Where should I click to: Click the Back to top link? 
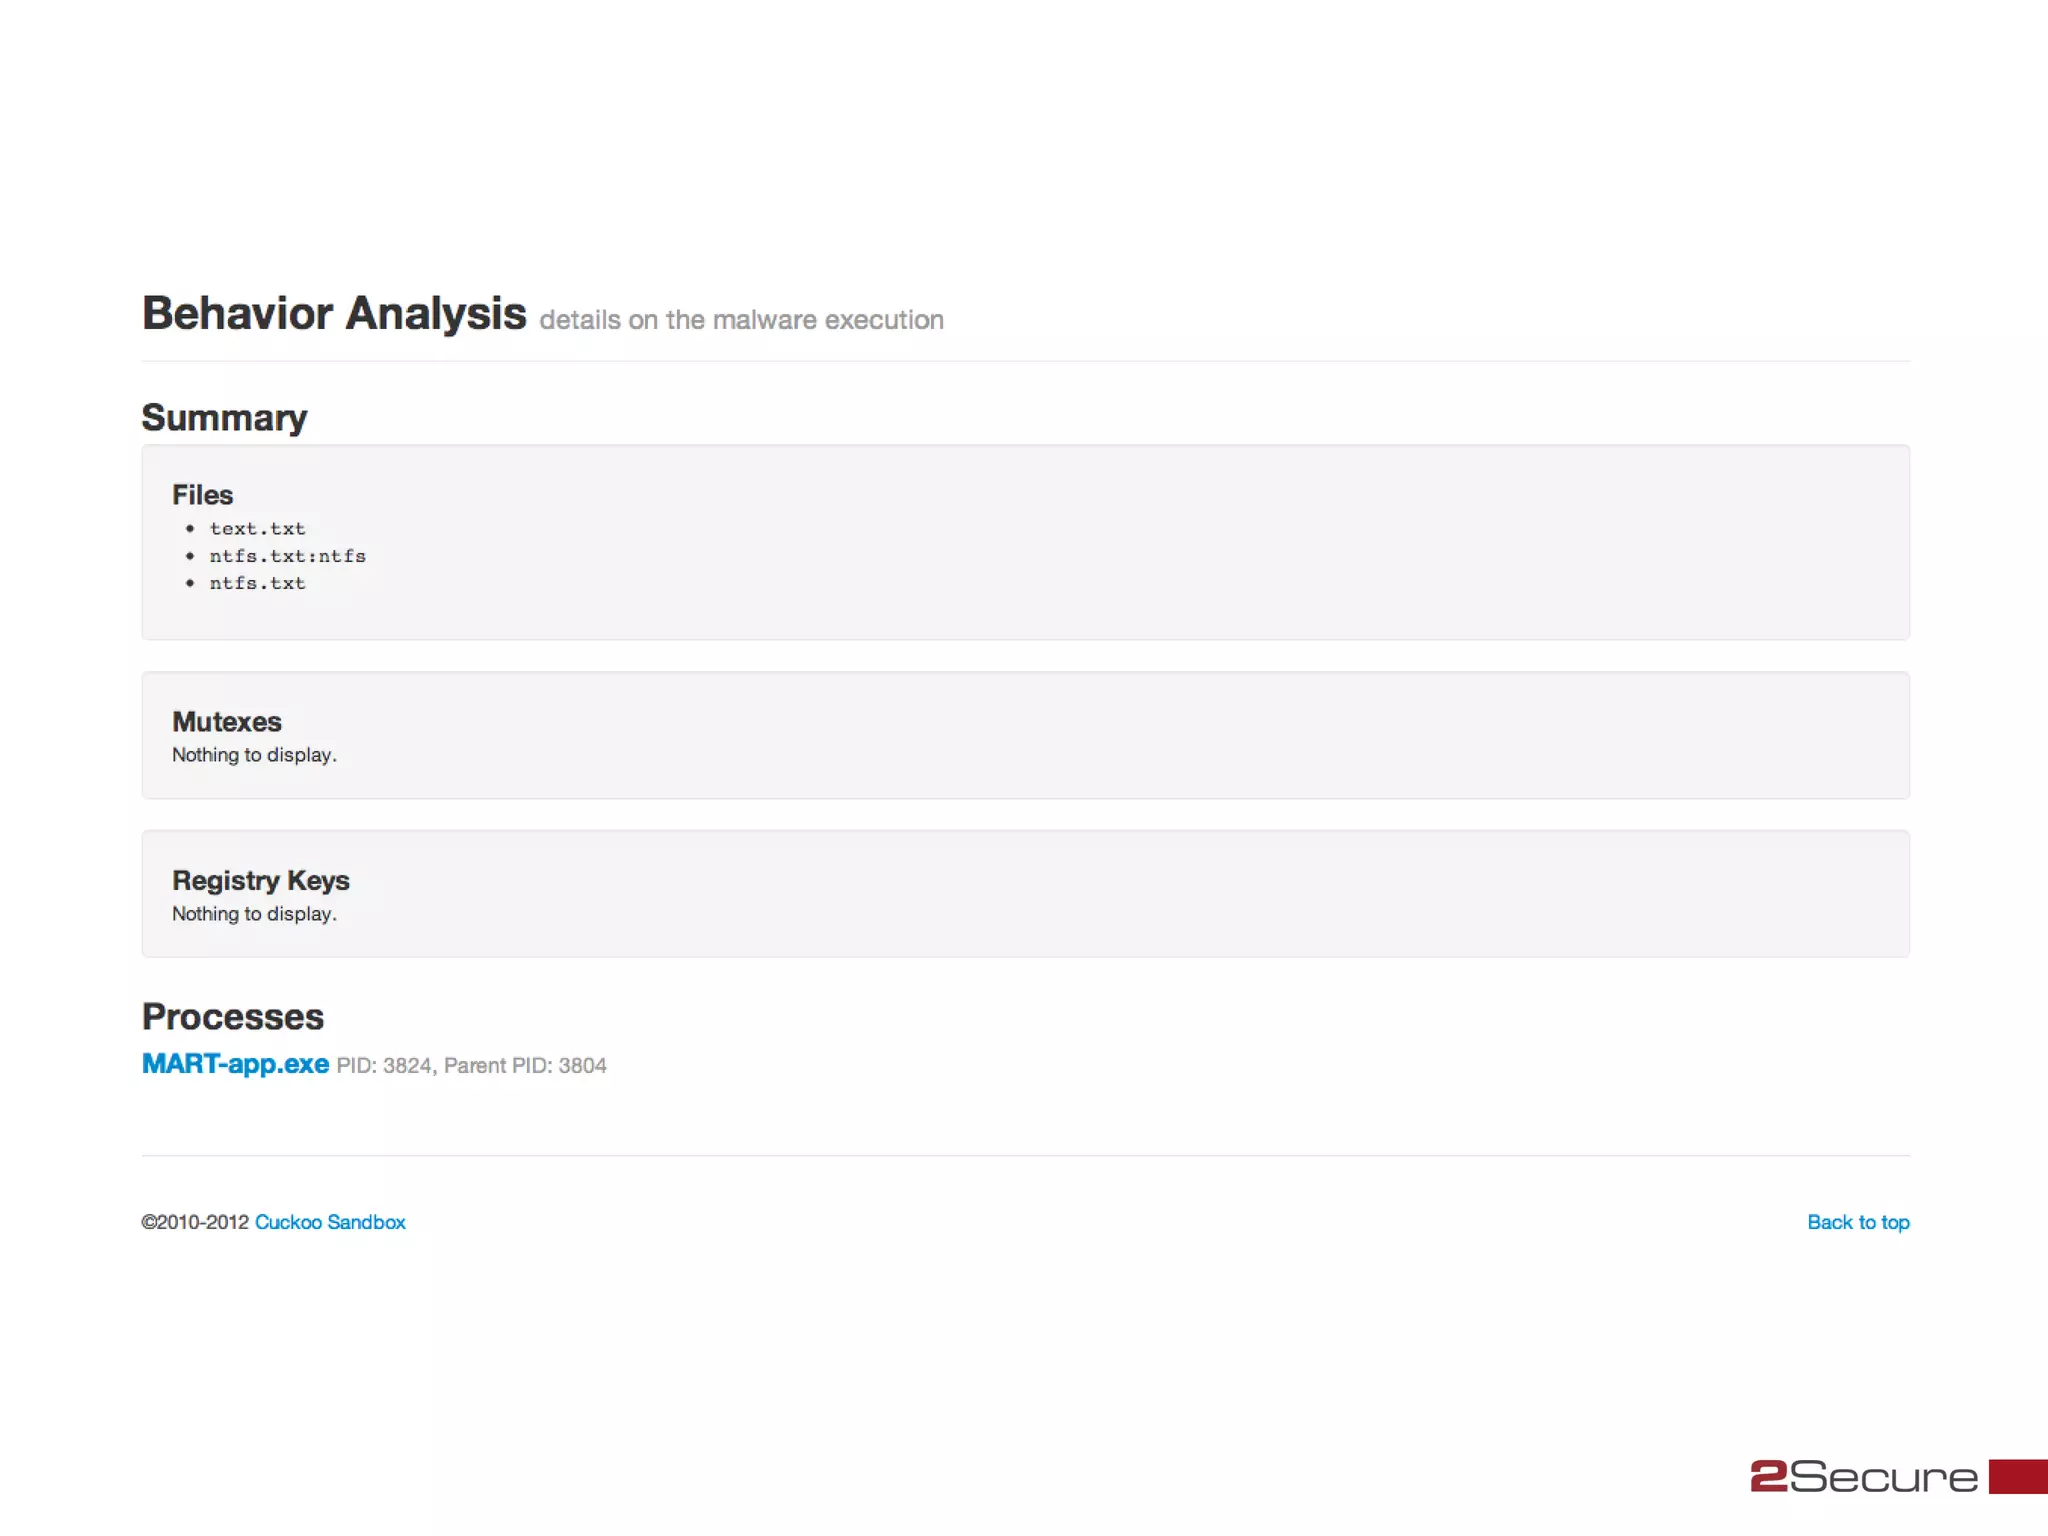(x=1858, y=1222)
